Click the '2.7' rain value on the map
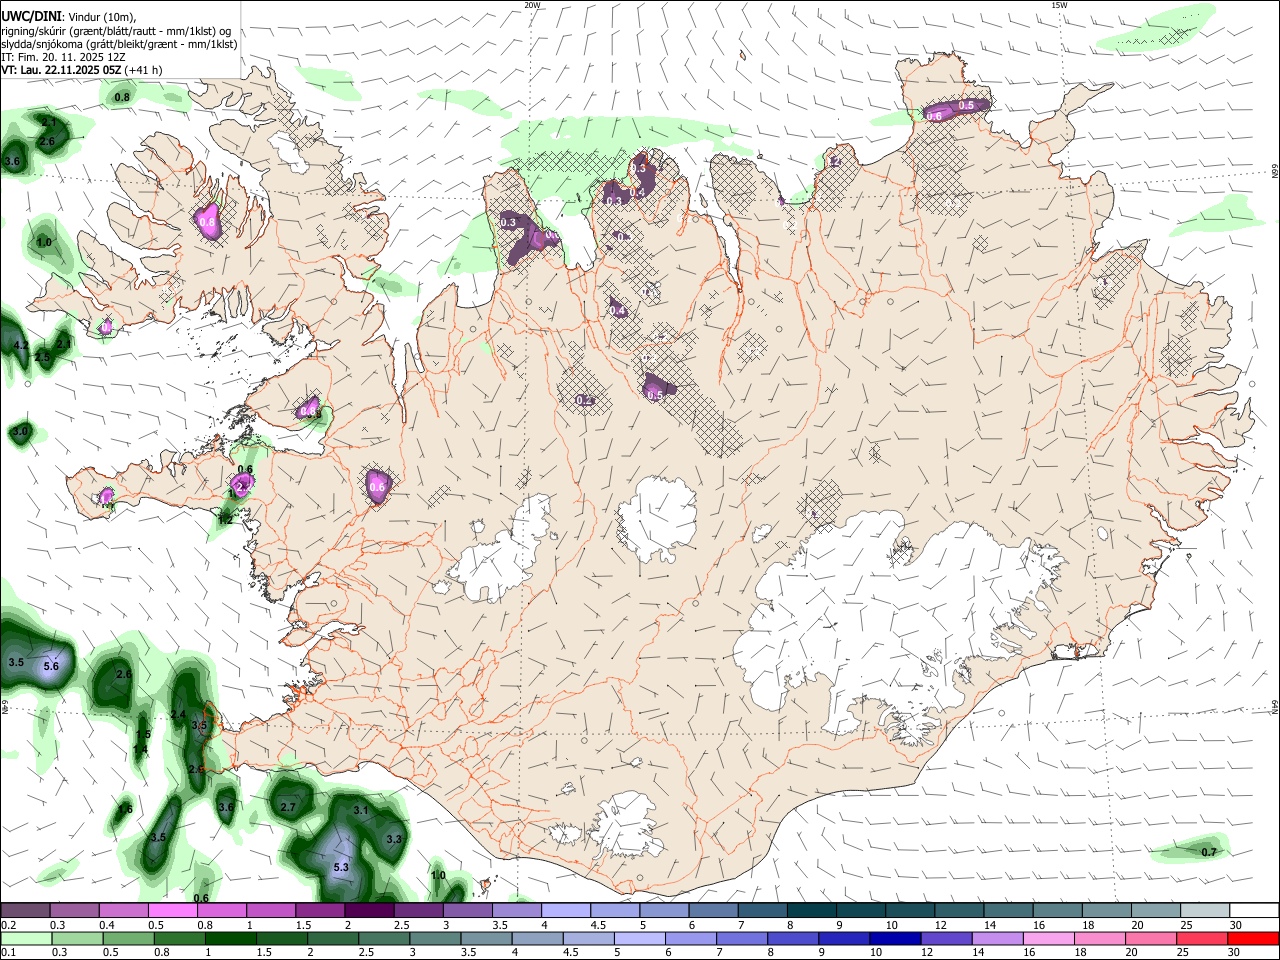This screenshot has width=1280, height=960. click(x=288, y=807)
